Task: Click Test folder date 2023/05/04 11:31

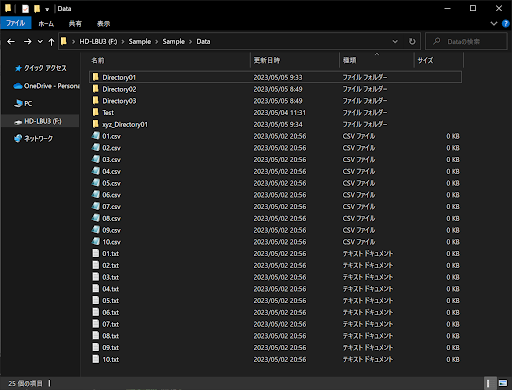Action: pos(279,113)
